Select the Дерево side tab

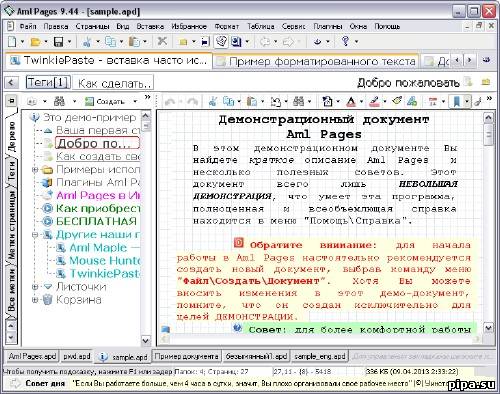[12, 137]
